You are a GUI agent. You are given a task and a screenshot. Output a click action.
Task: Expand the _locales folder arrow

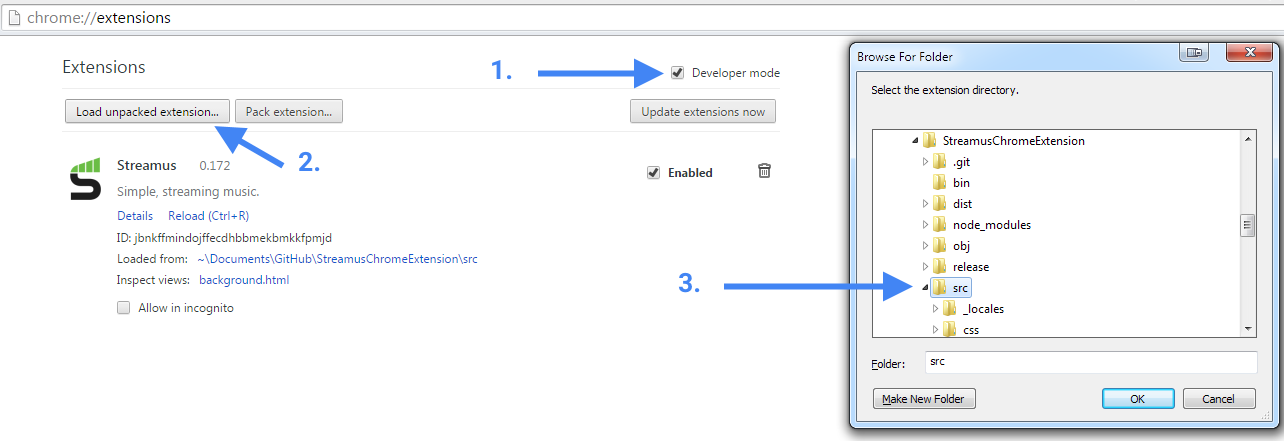935,309
